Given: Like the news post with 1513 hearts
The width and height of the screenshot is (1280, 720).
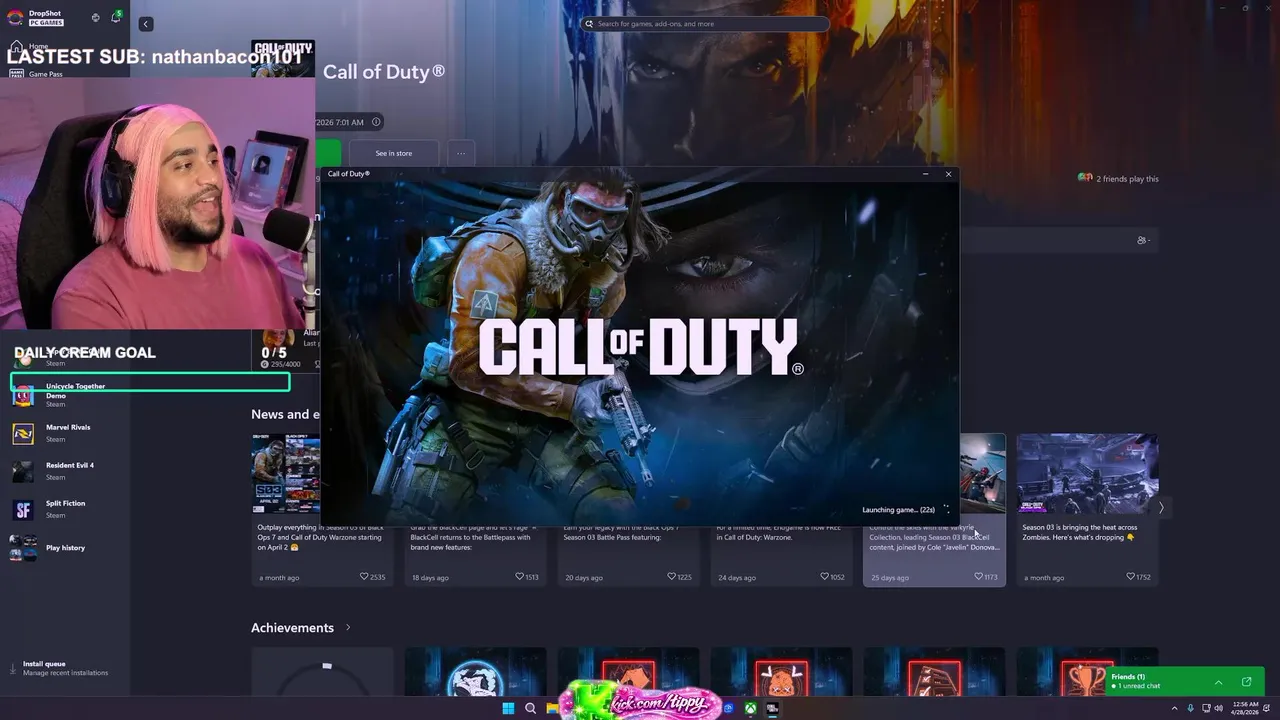Looking at the screenshot, I should pos(526,577).
